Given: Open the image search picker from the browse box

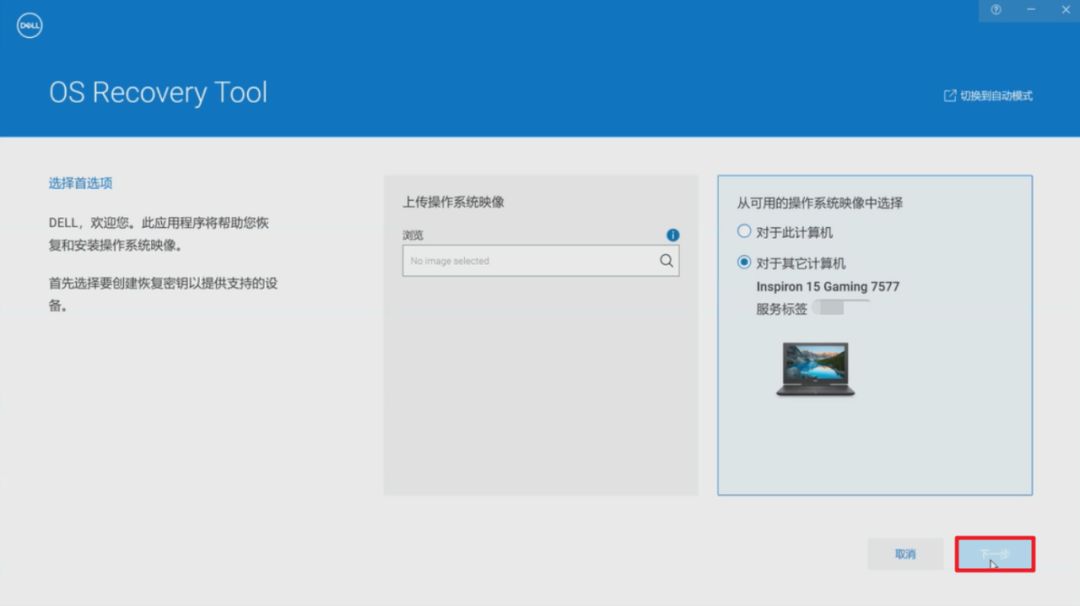Looking at the screenshot, I should [665, 260].
